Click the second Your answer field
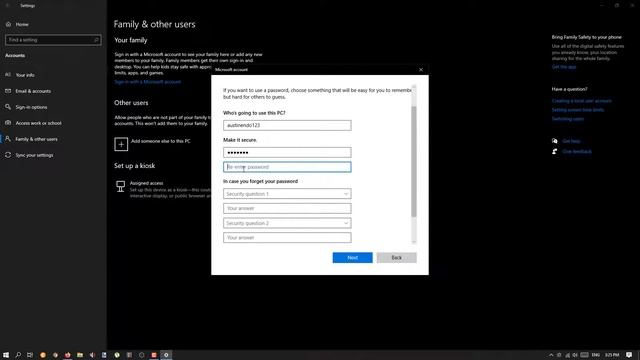The image size is (640, 360). point(287,238)
